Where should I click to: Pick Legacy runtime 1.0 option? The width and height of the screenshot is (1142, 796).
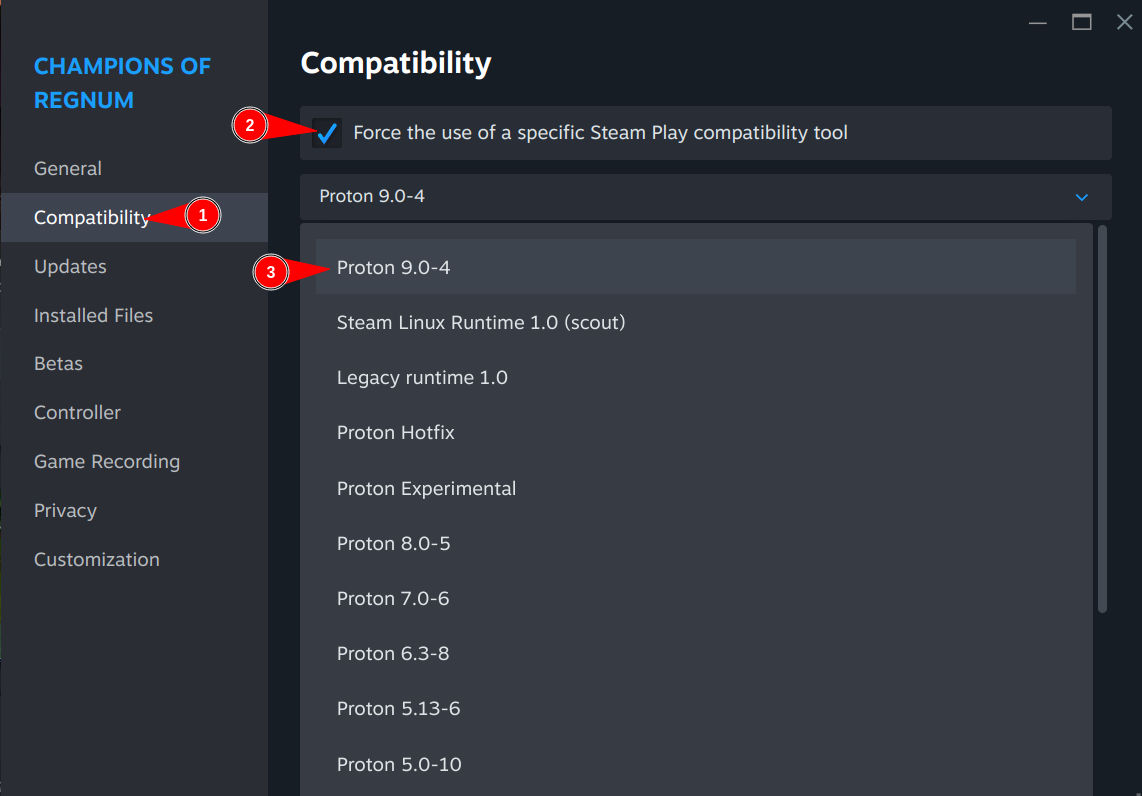422,378
